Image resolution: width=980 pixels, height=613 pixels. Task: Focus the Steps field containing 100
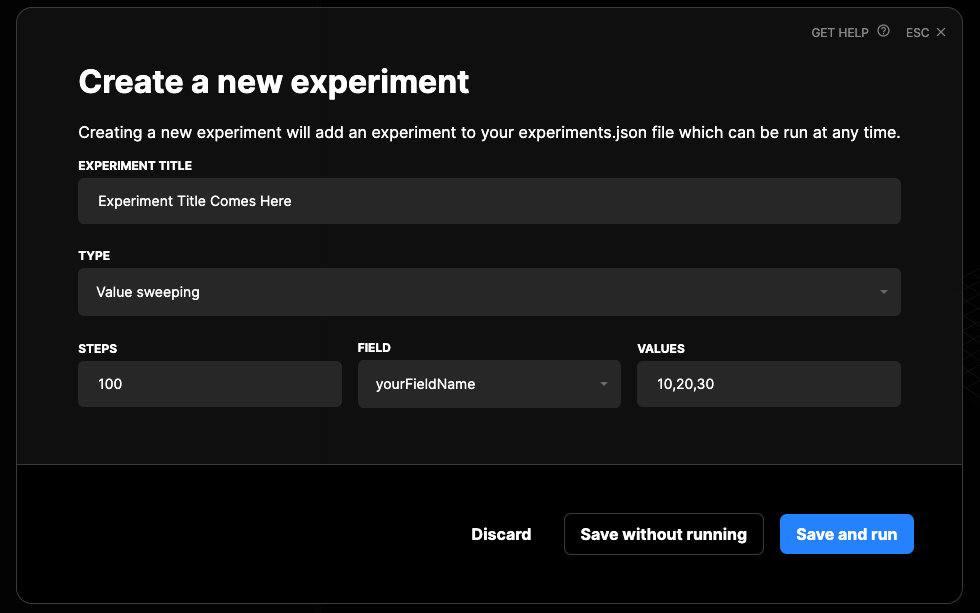(x=209, y=384)
